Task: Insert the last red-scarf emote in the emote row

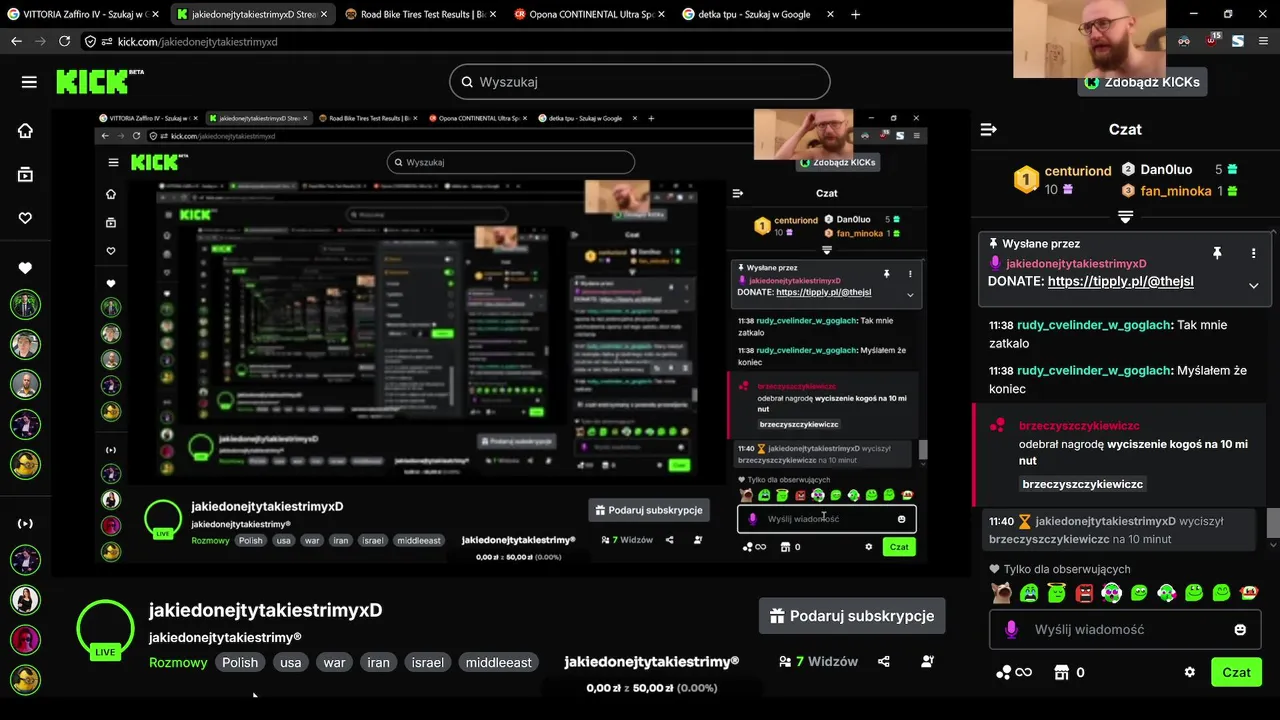Action: pyautogui.click(x=1249, y=593)
